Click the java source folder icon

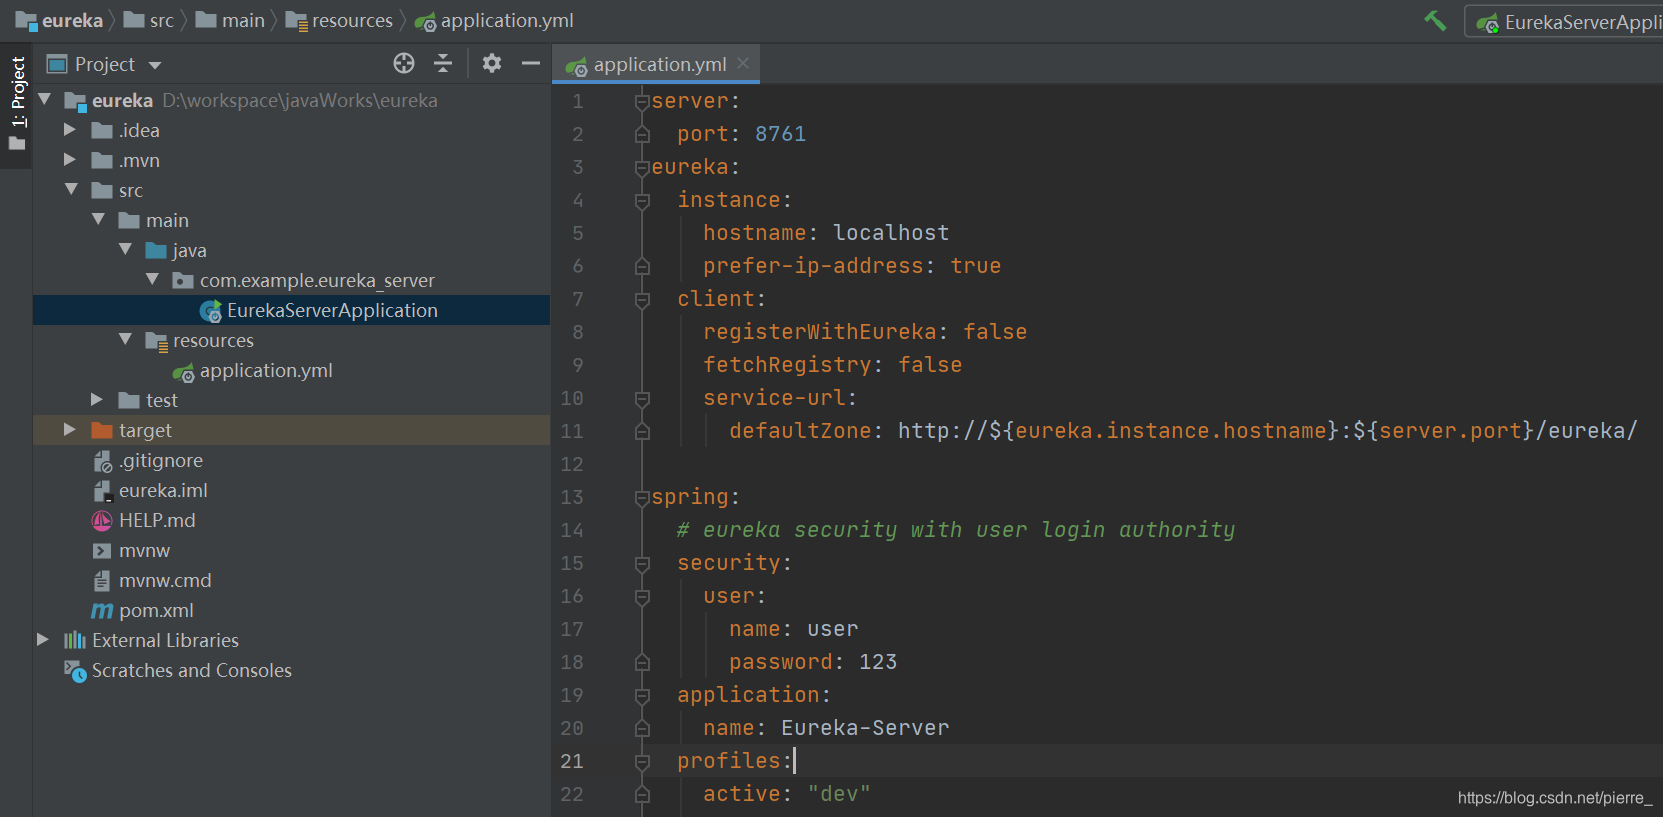[155, 250]
